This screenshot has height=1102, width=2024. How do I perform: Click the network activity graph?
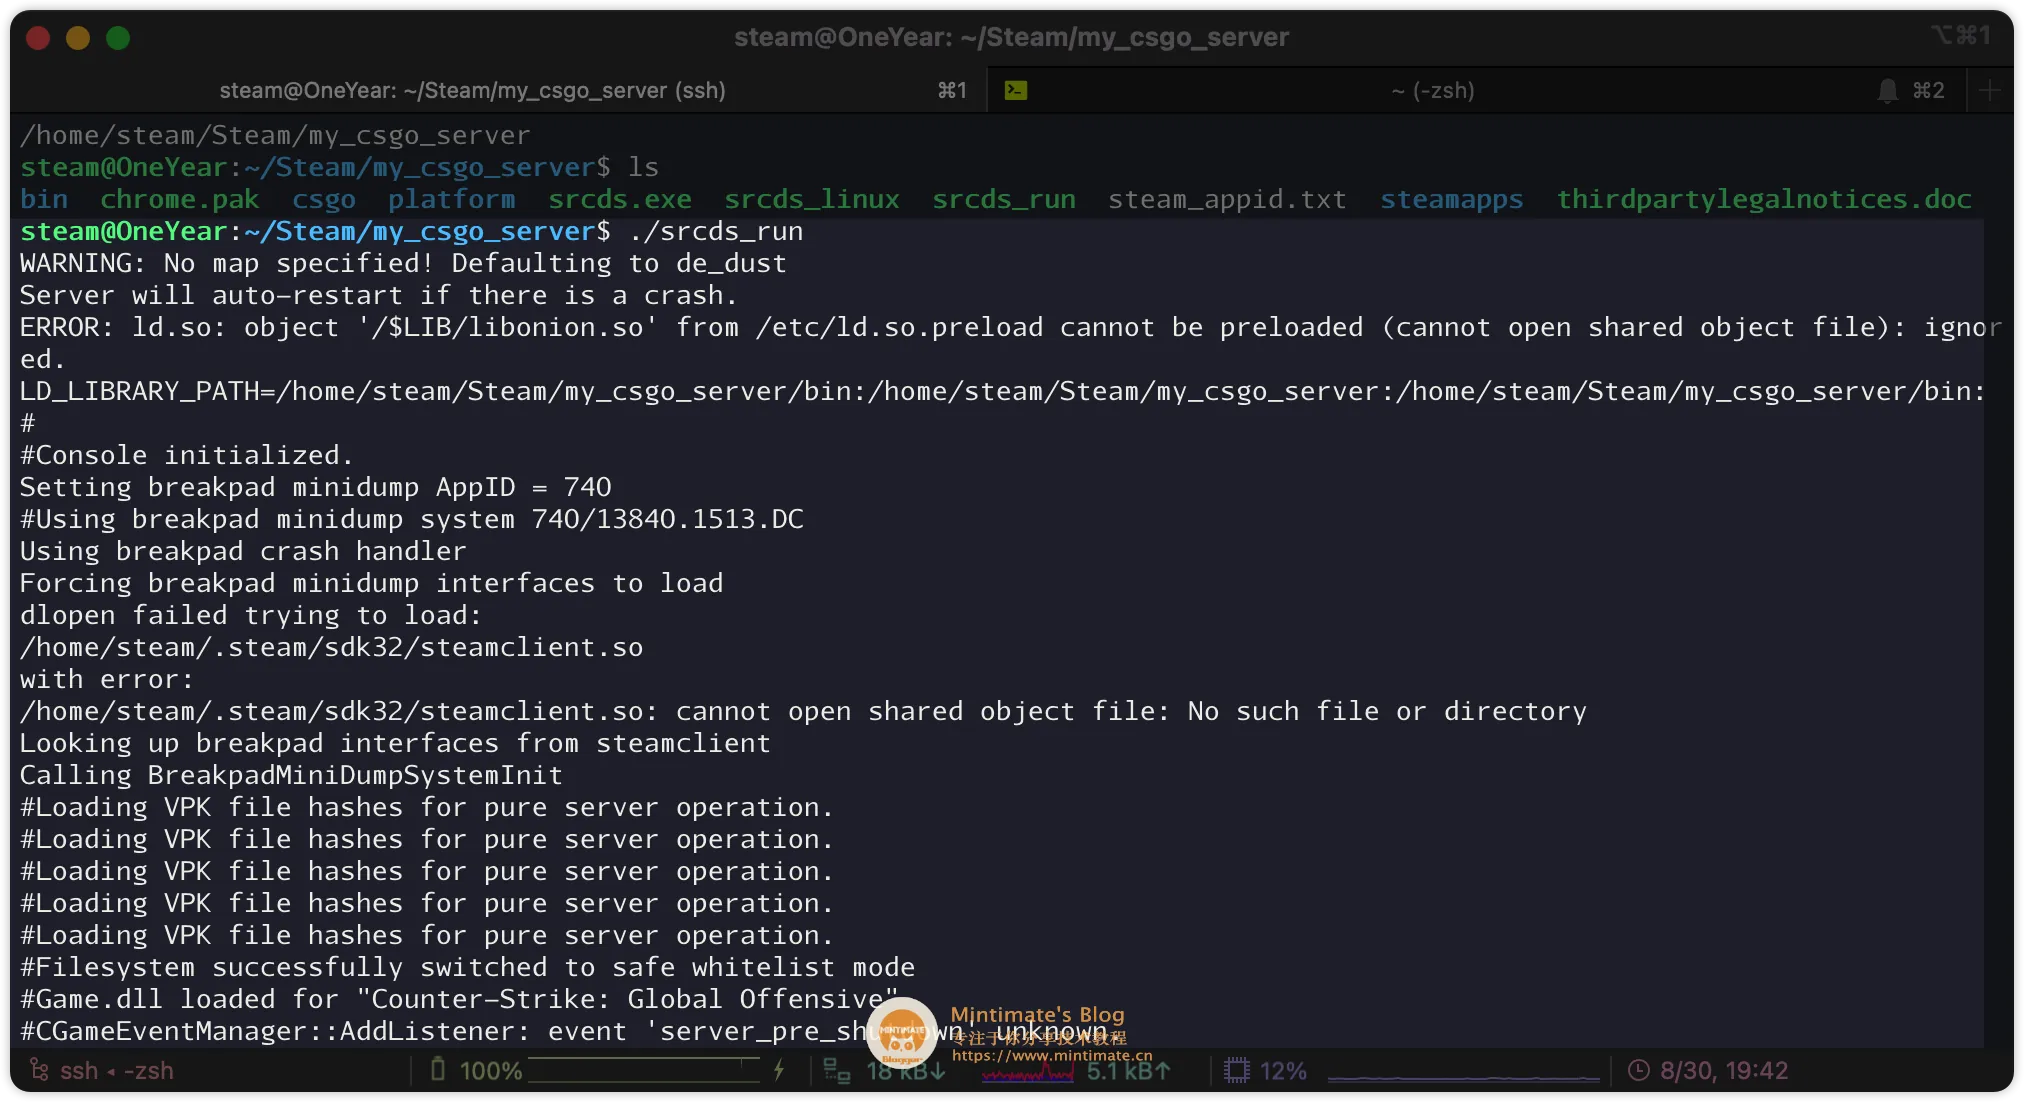1027,1074
